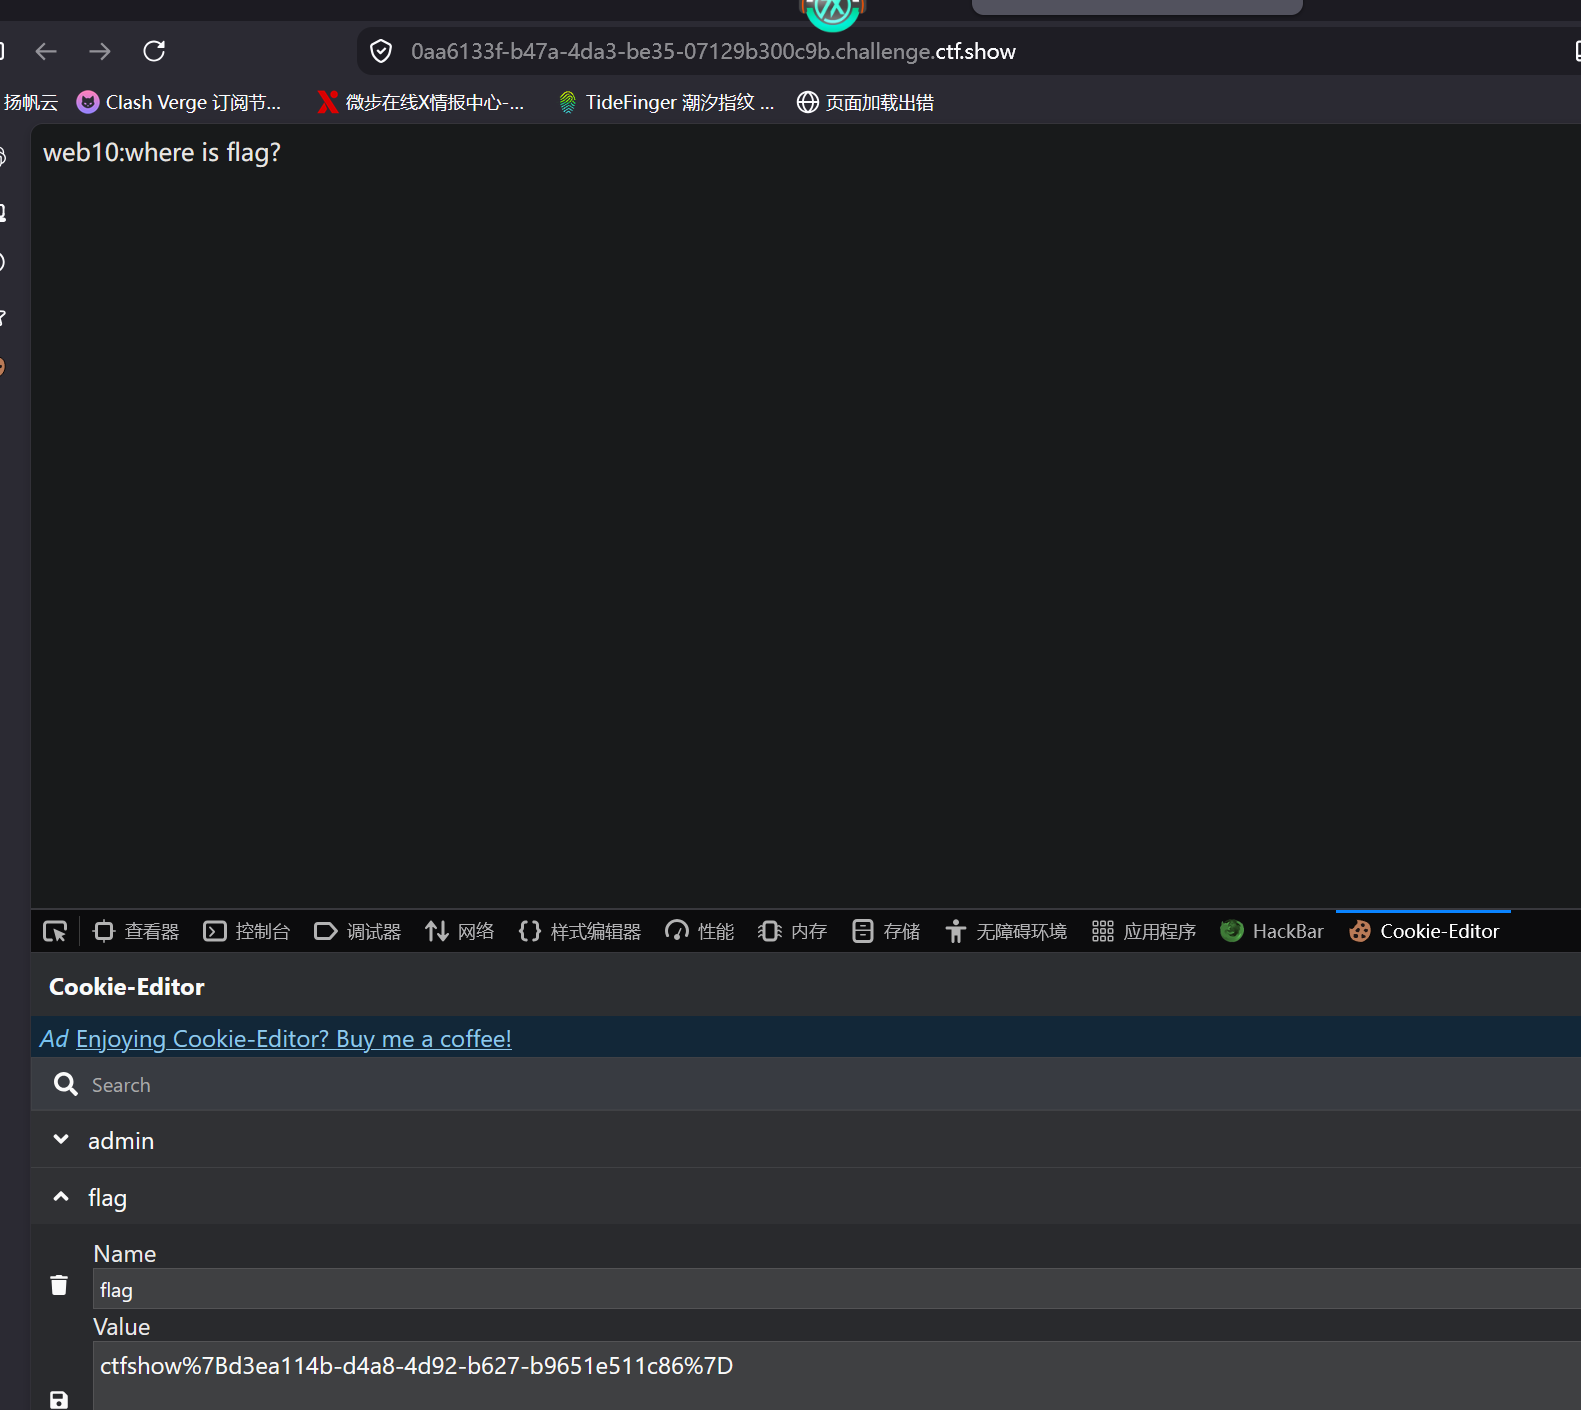Open the 内存 memory tab
The width and height of the screenshot is (1581, 1410).
click(x=793, y=932)
